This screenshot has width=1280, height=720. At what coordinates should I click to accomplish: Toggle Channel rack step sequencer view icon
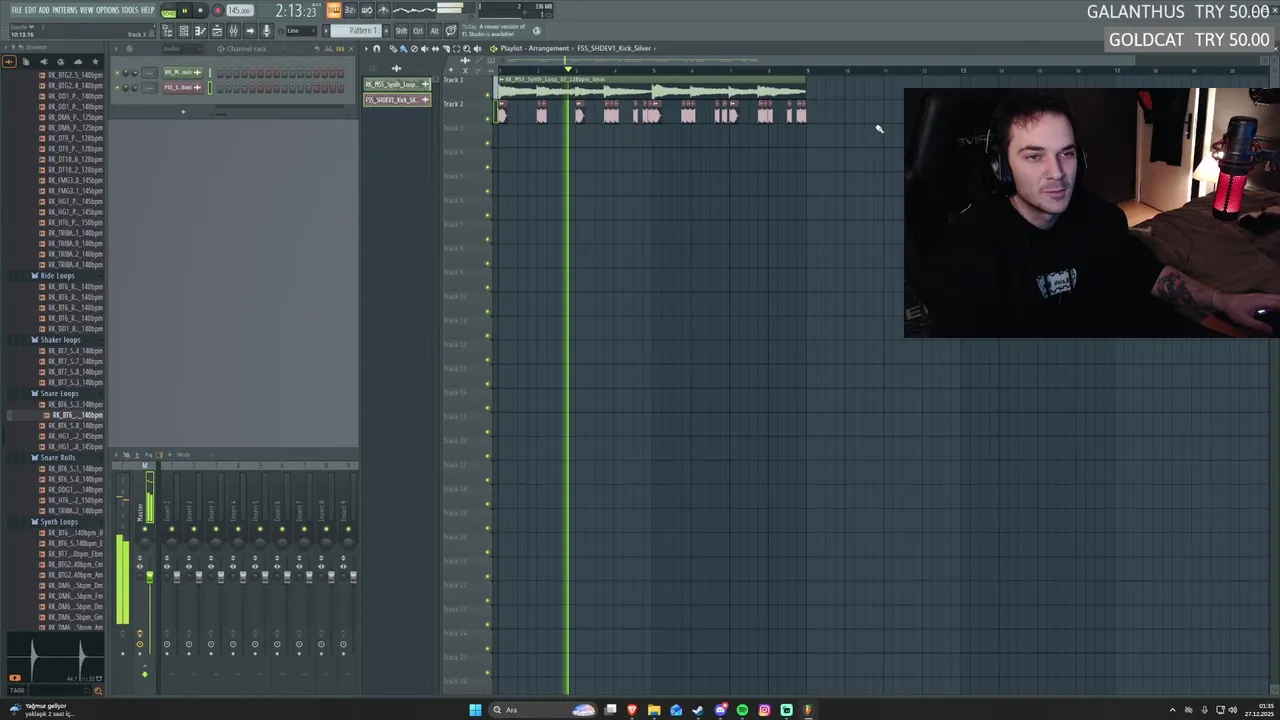[340, 48]
